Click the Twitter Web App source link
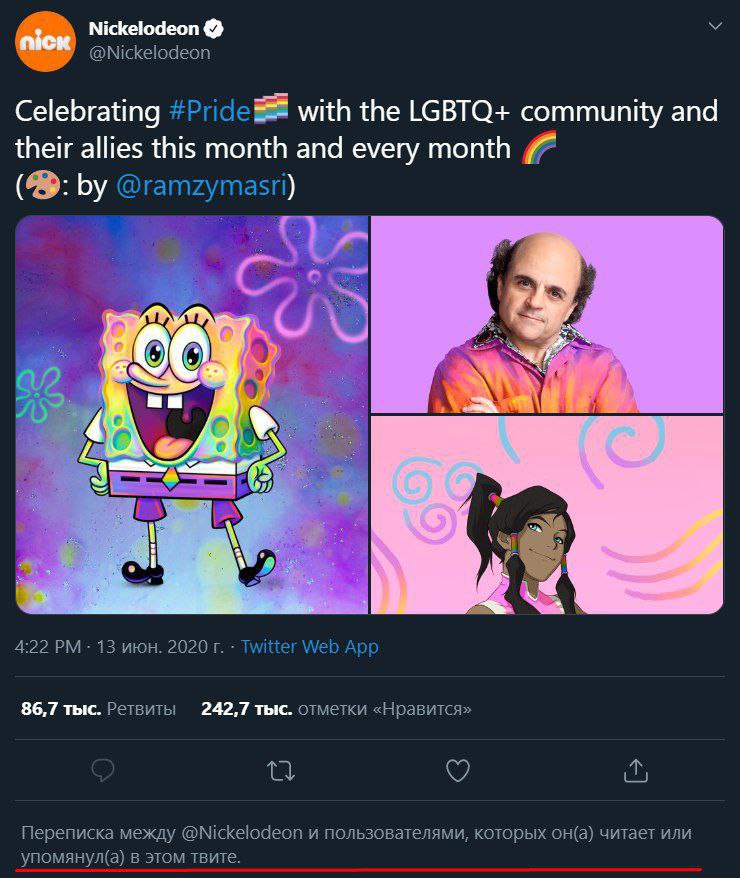This screenshot has width=740, height=878. tap(310, 647)
